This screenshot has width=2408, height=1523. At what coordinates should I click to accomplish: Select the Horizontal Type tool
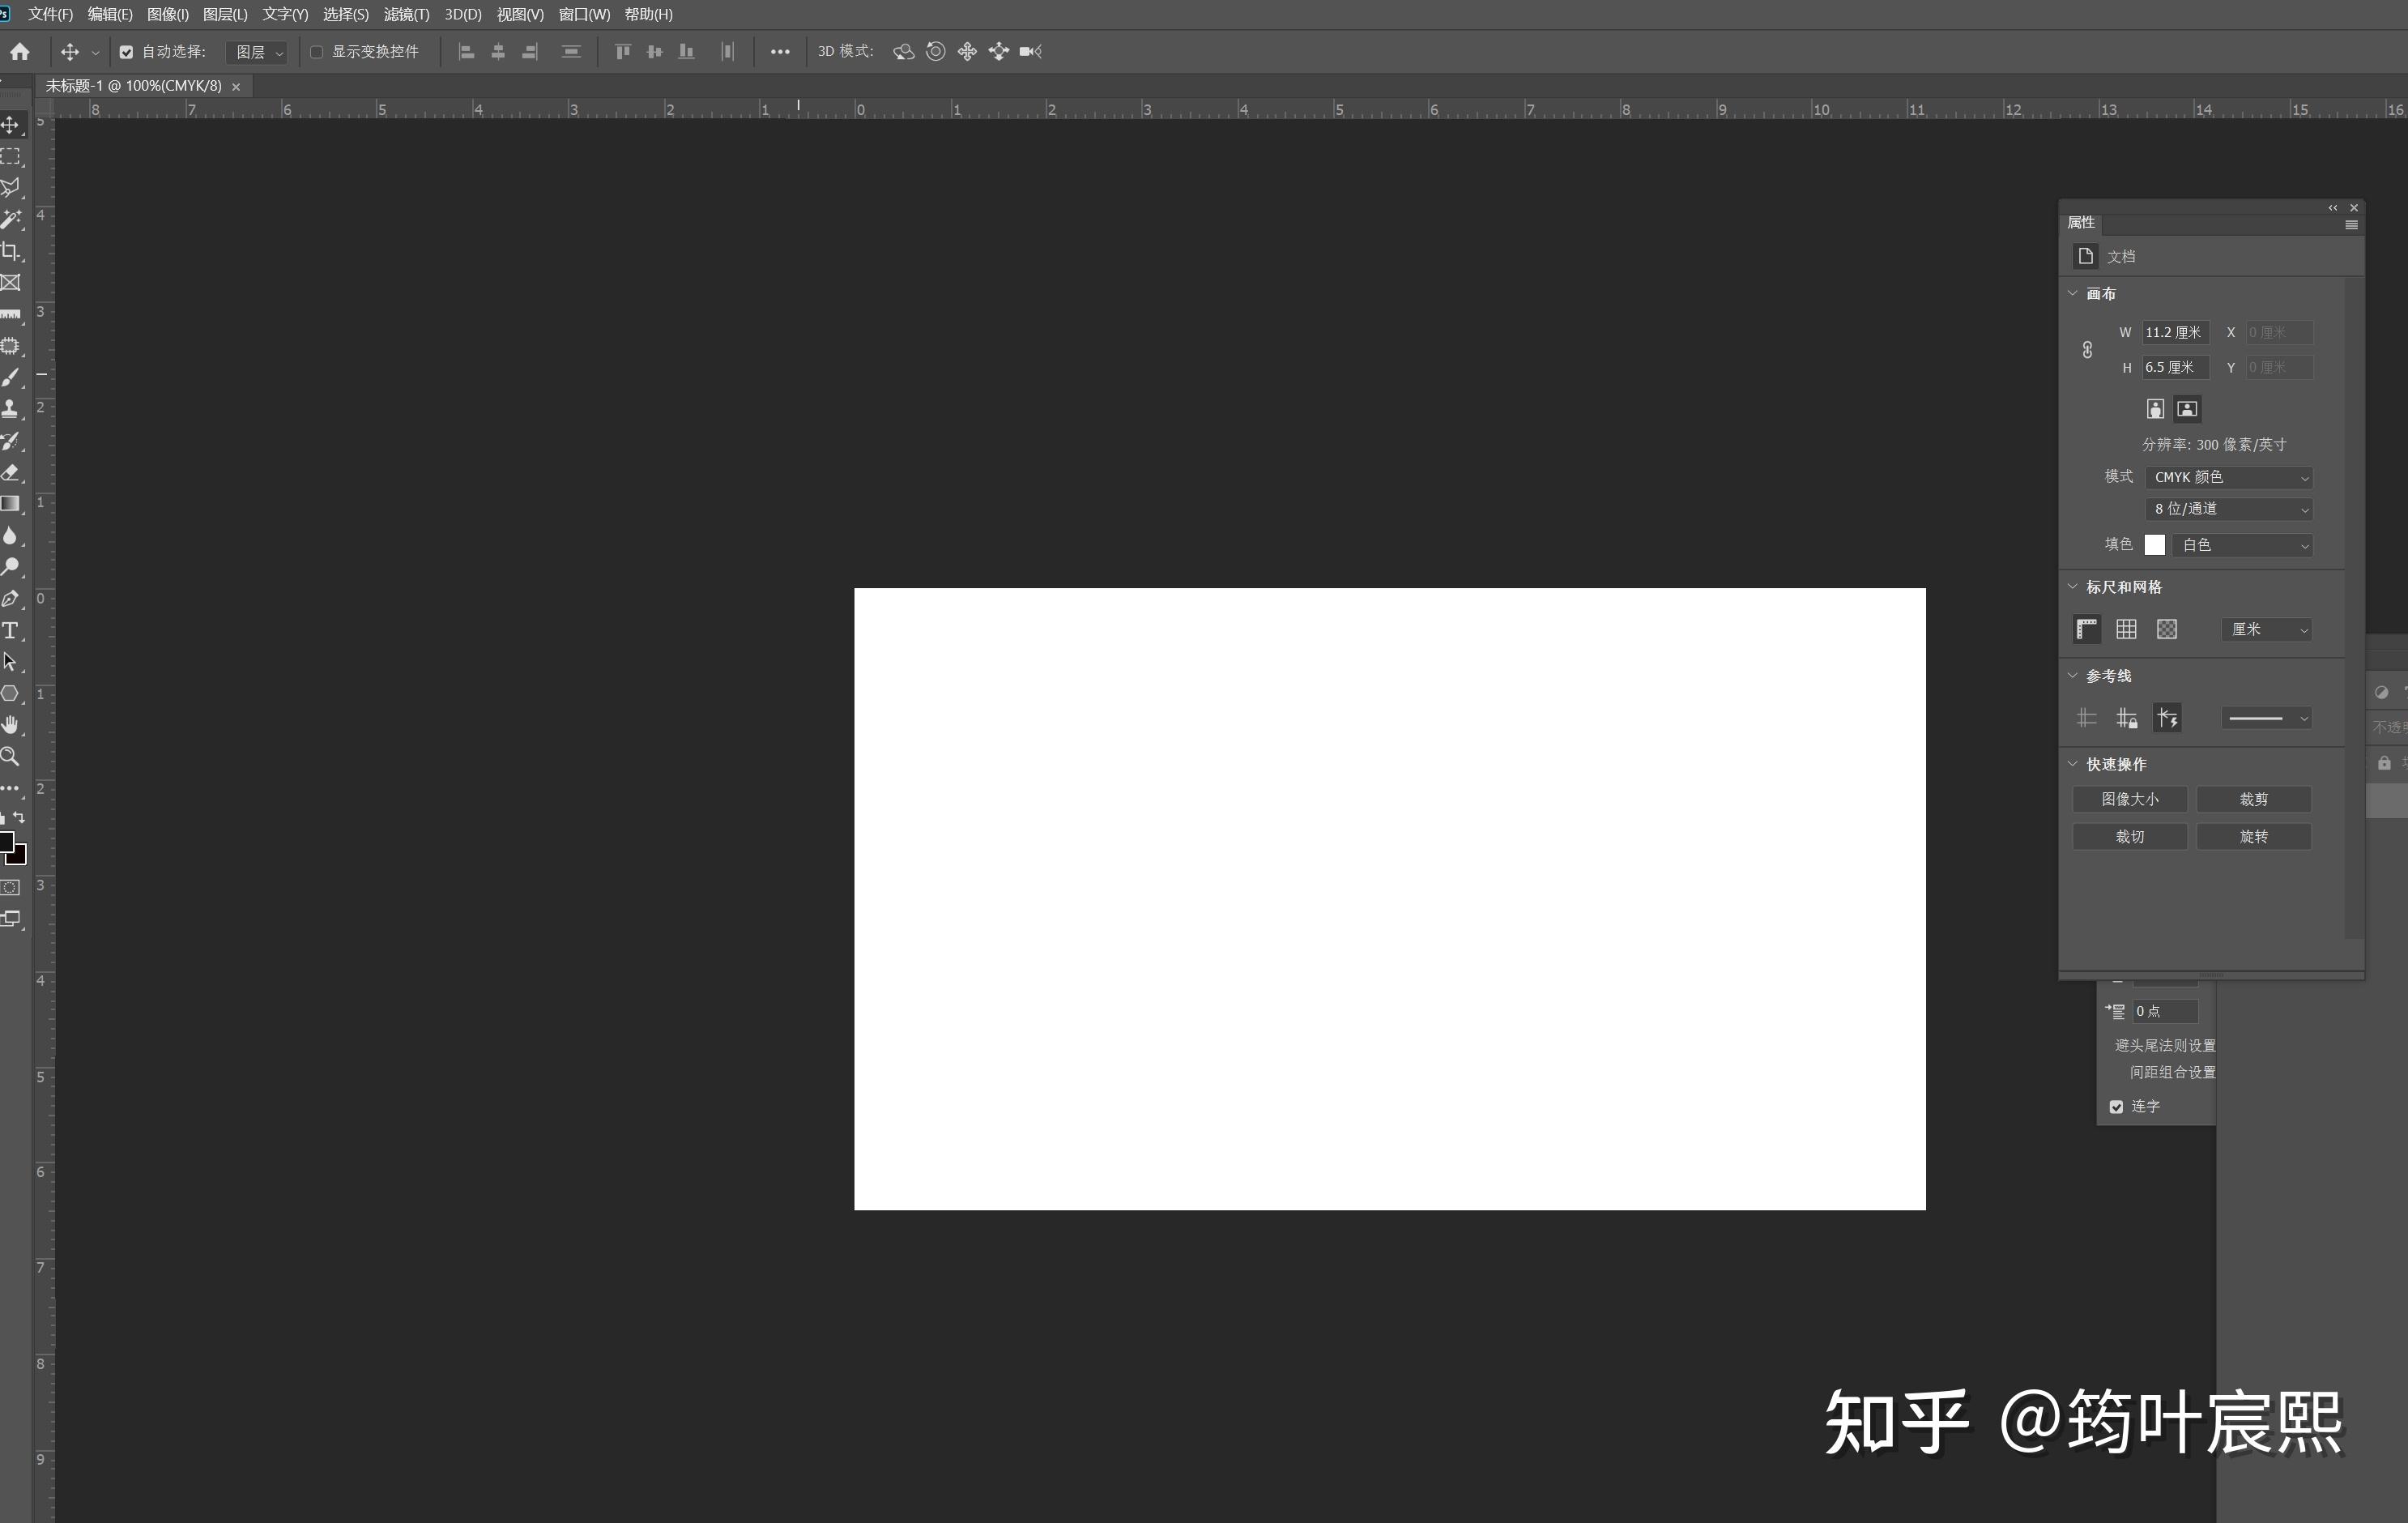click(x=10, y=630)
